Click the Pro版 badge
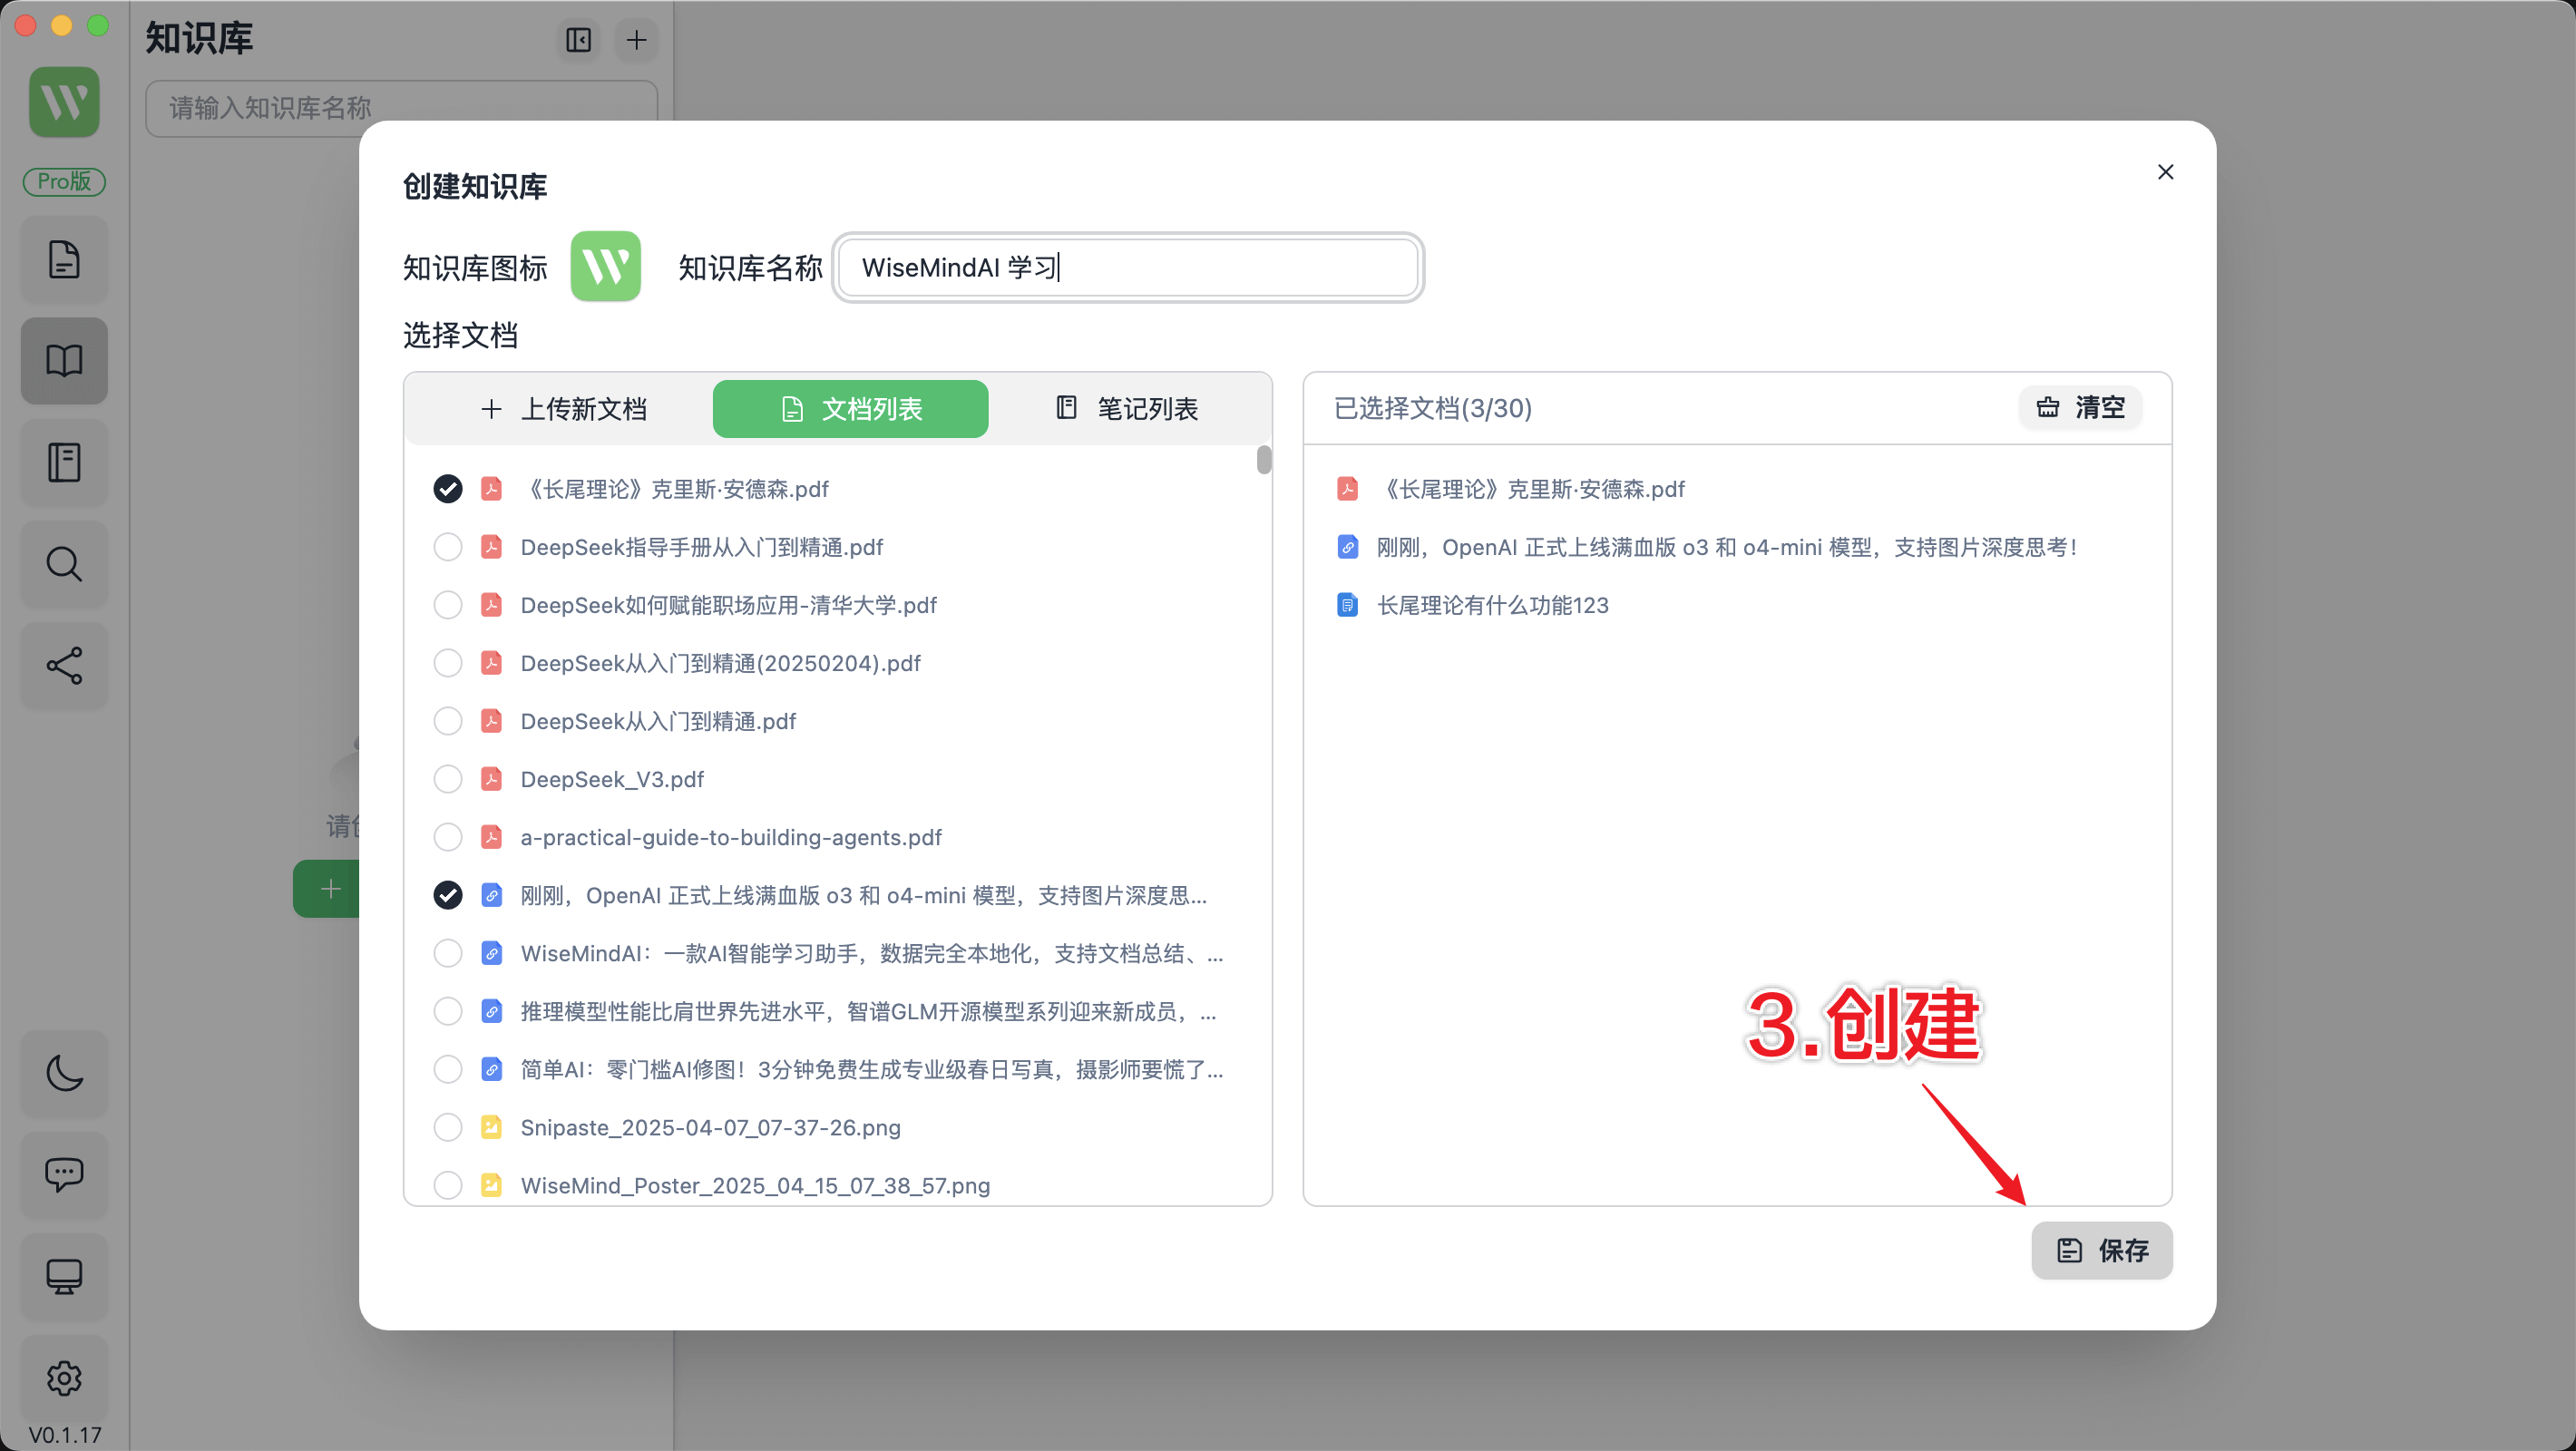 (64, 181)
